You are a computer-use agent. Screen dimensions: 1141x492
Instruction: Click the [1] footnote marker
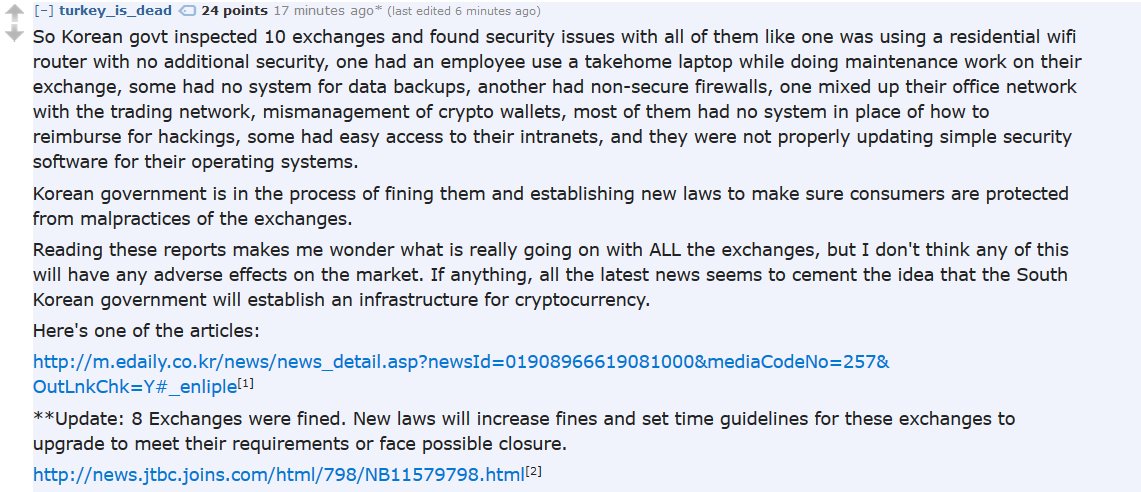(x=246, y=383)
